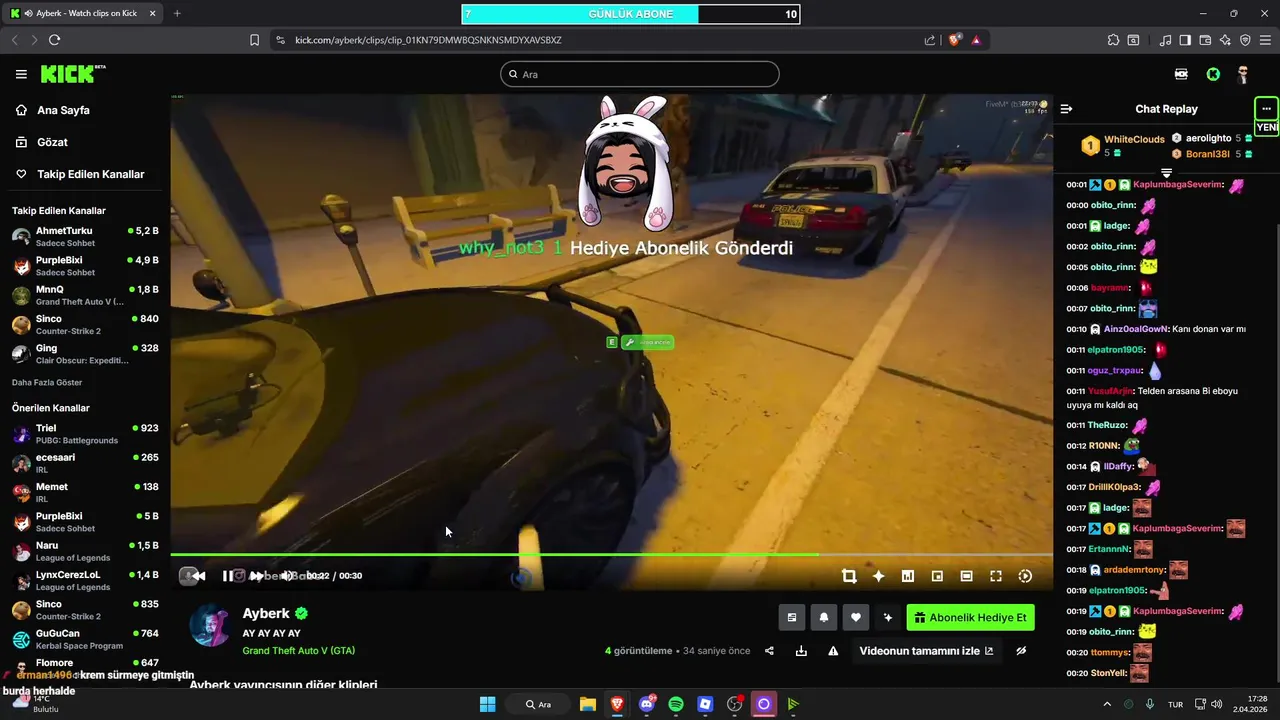Screen dimensions: 1280x720
Task: Open the browser main menu
Action: [x=1266, y=40]
